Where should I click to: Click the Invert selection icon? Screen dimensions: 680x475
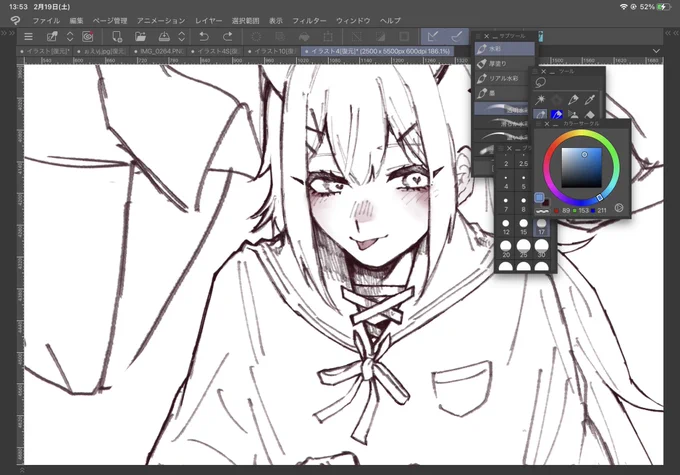380,37
